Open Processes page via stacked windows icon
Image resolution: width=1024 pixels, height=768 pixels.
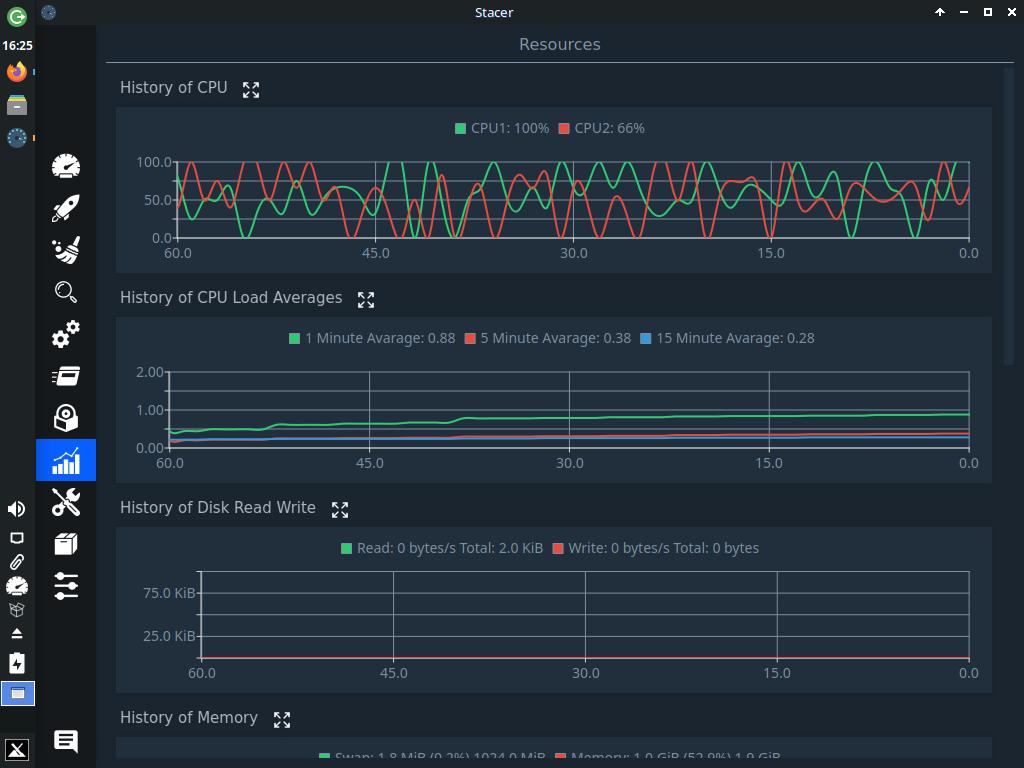click(x=66, y=376)
